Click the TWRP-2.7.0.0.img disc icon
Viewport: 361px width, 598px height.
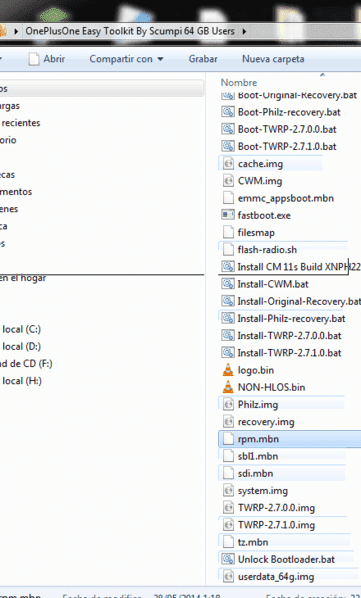(x=228, y=508)
